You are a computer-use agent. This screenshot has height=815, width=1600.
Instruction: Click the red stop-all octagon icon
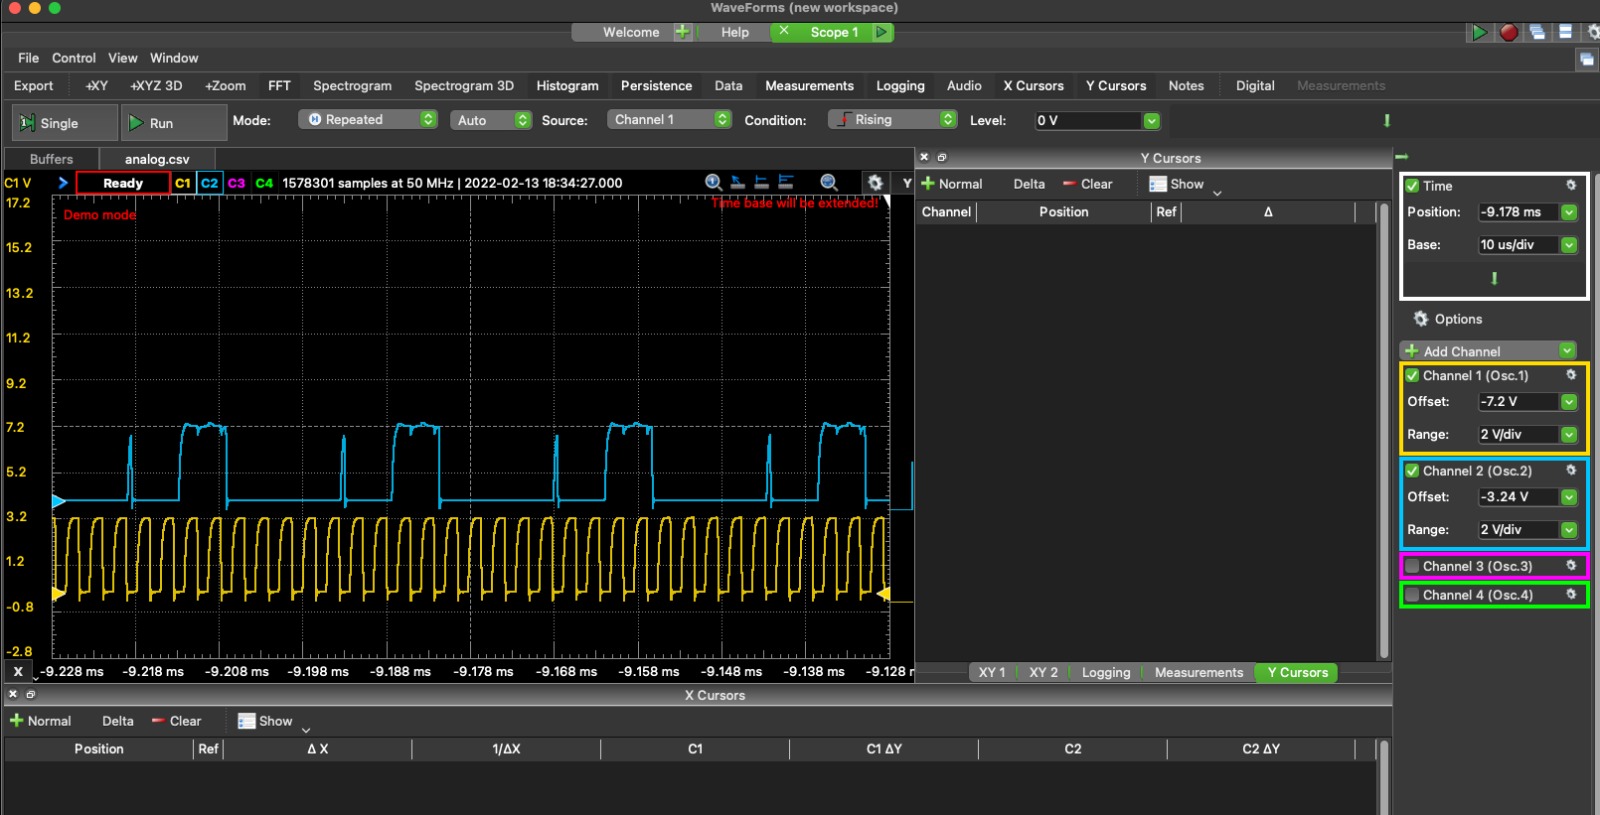(1508, 32)
